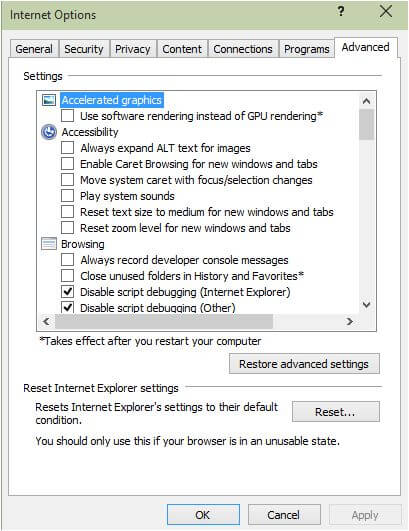Click the settings list scroll down arrow
The height and width of the screenshot is (531, 409).
tap(366, 305)
